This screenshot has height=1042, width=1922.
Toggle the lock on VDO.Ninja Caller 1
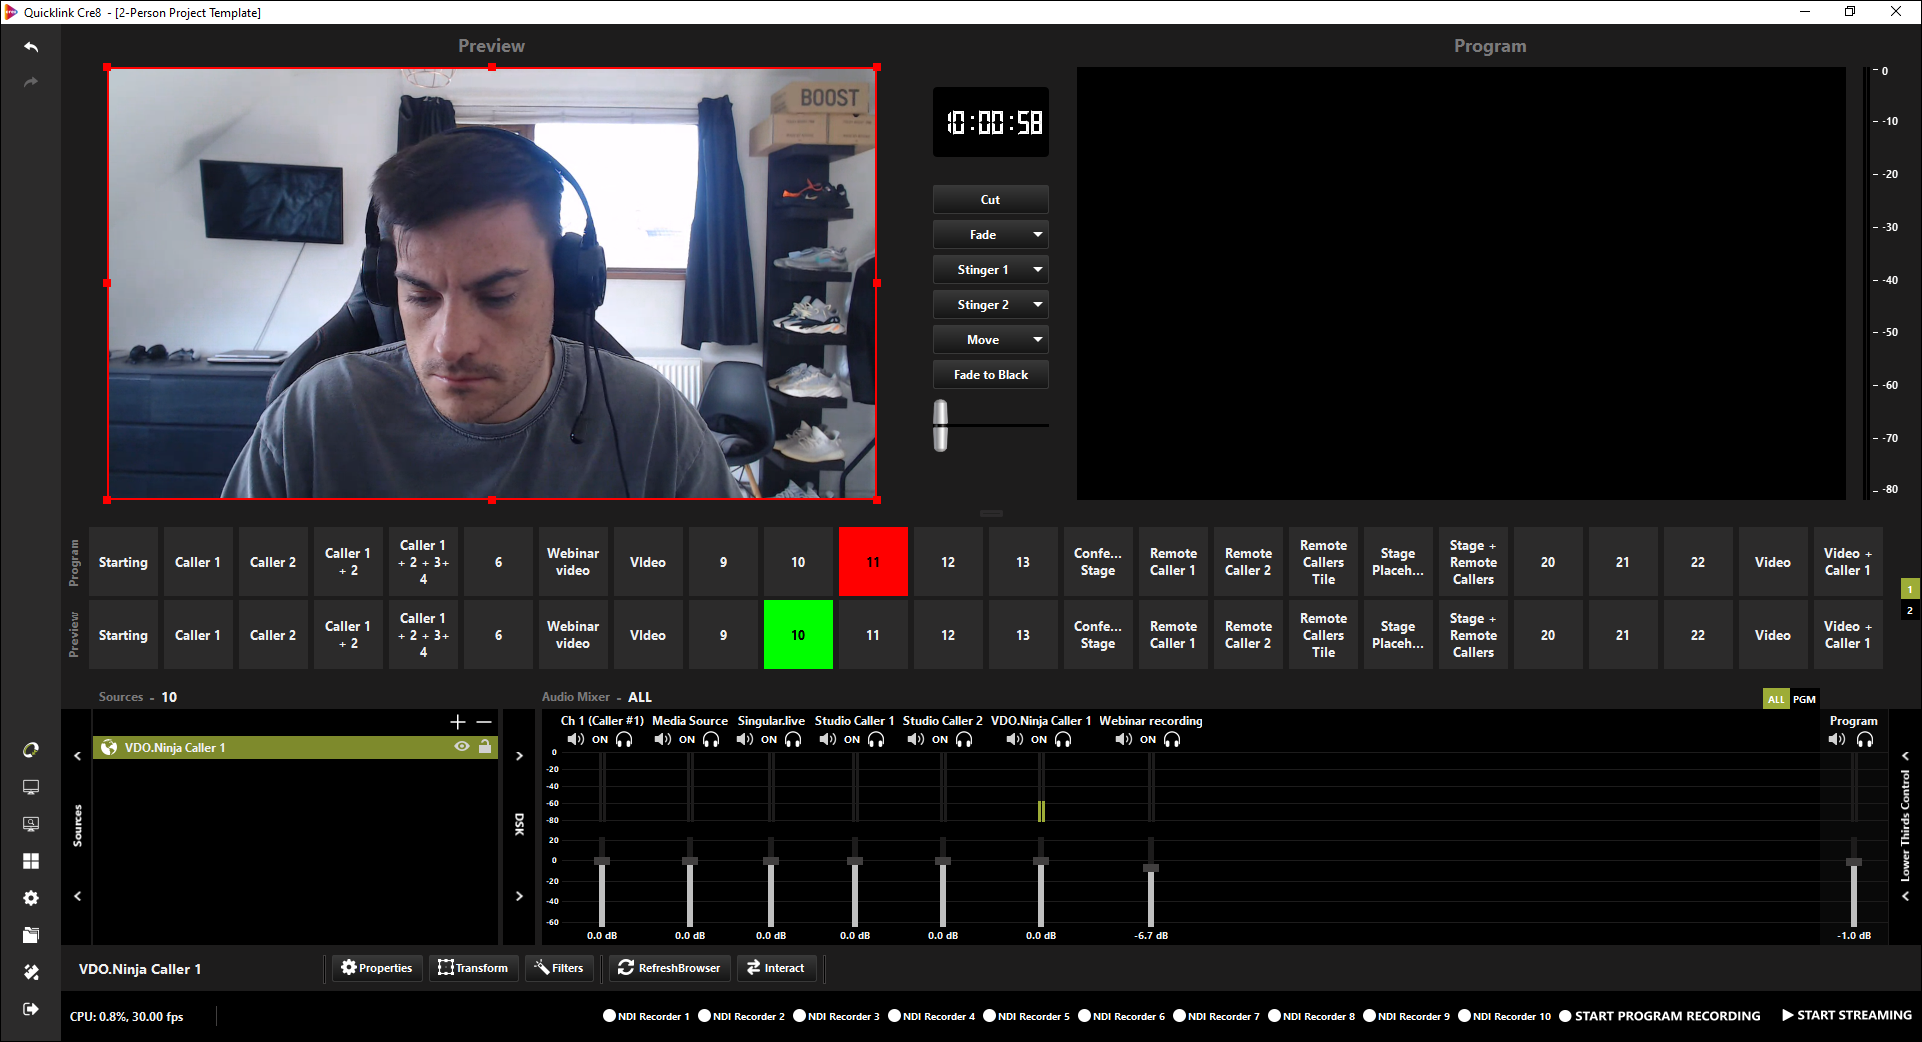click(x=485, y=747)
